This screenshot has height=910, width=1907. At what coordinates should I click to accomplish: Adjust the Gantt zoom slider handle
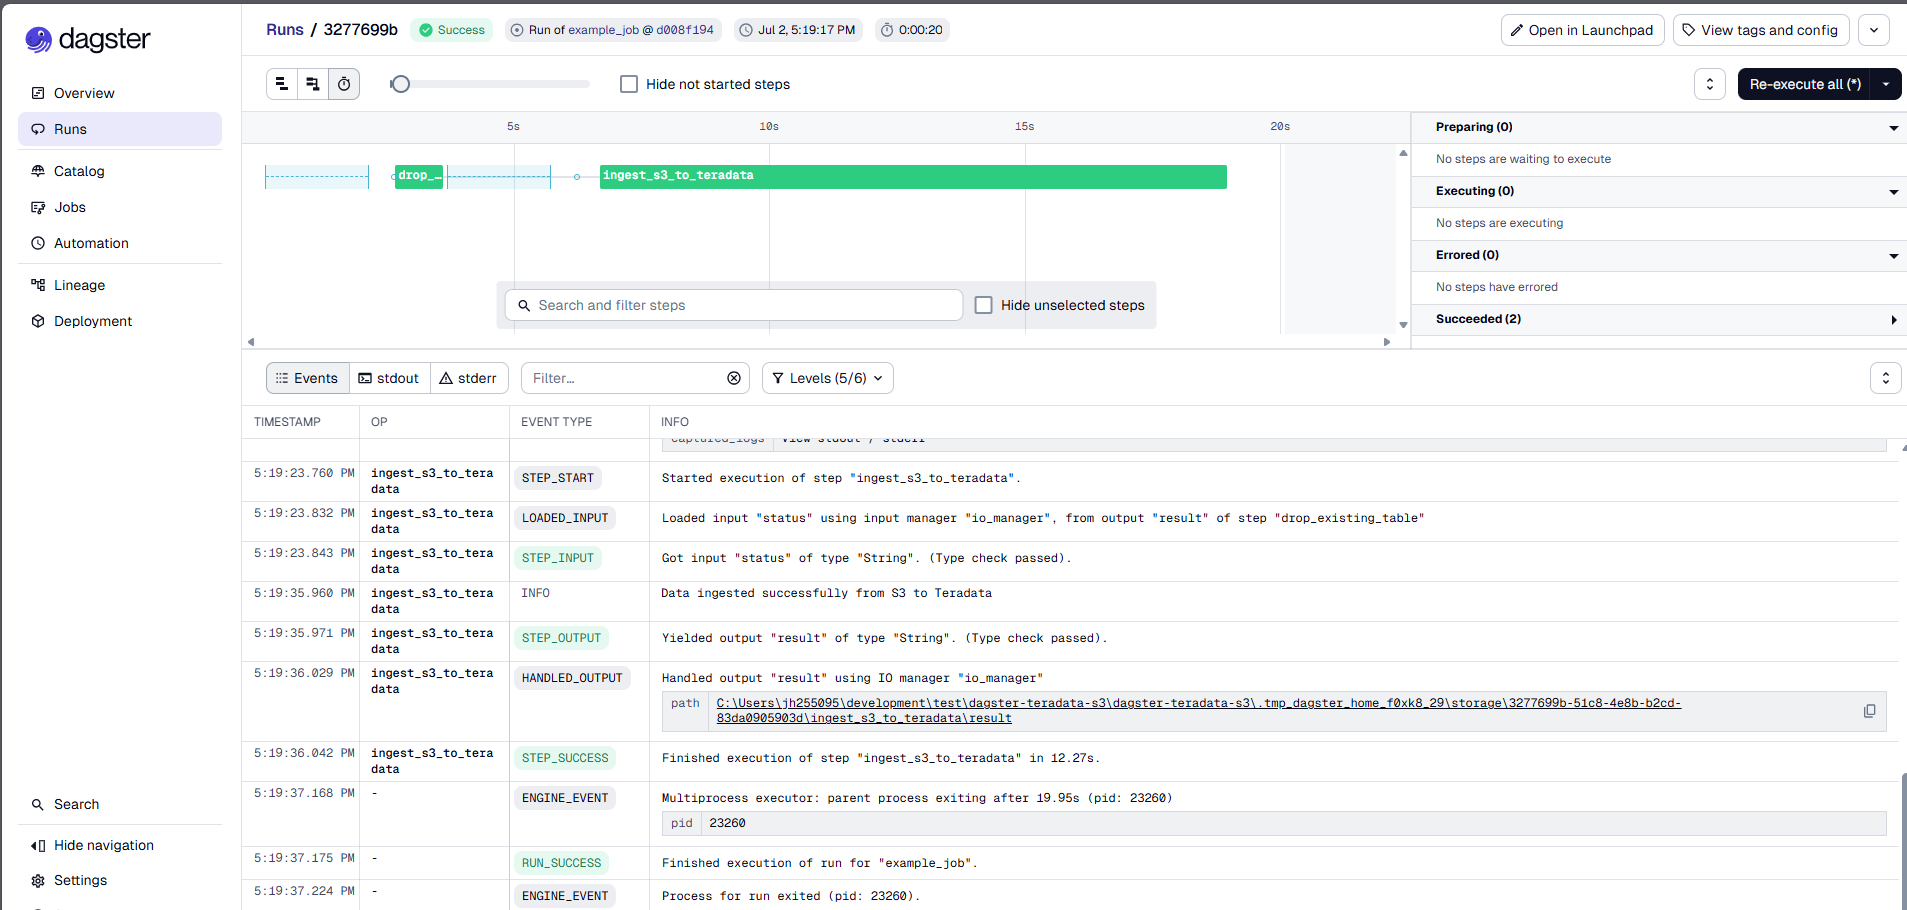point(400,84)
